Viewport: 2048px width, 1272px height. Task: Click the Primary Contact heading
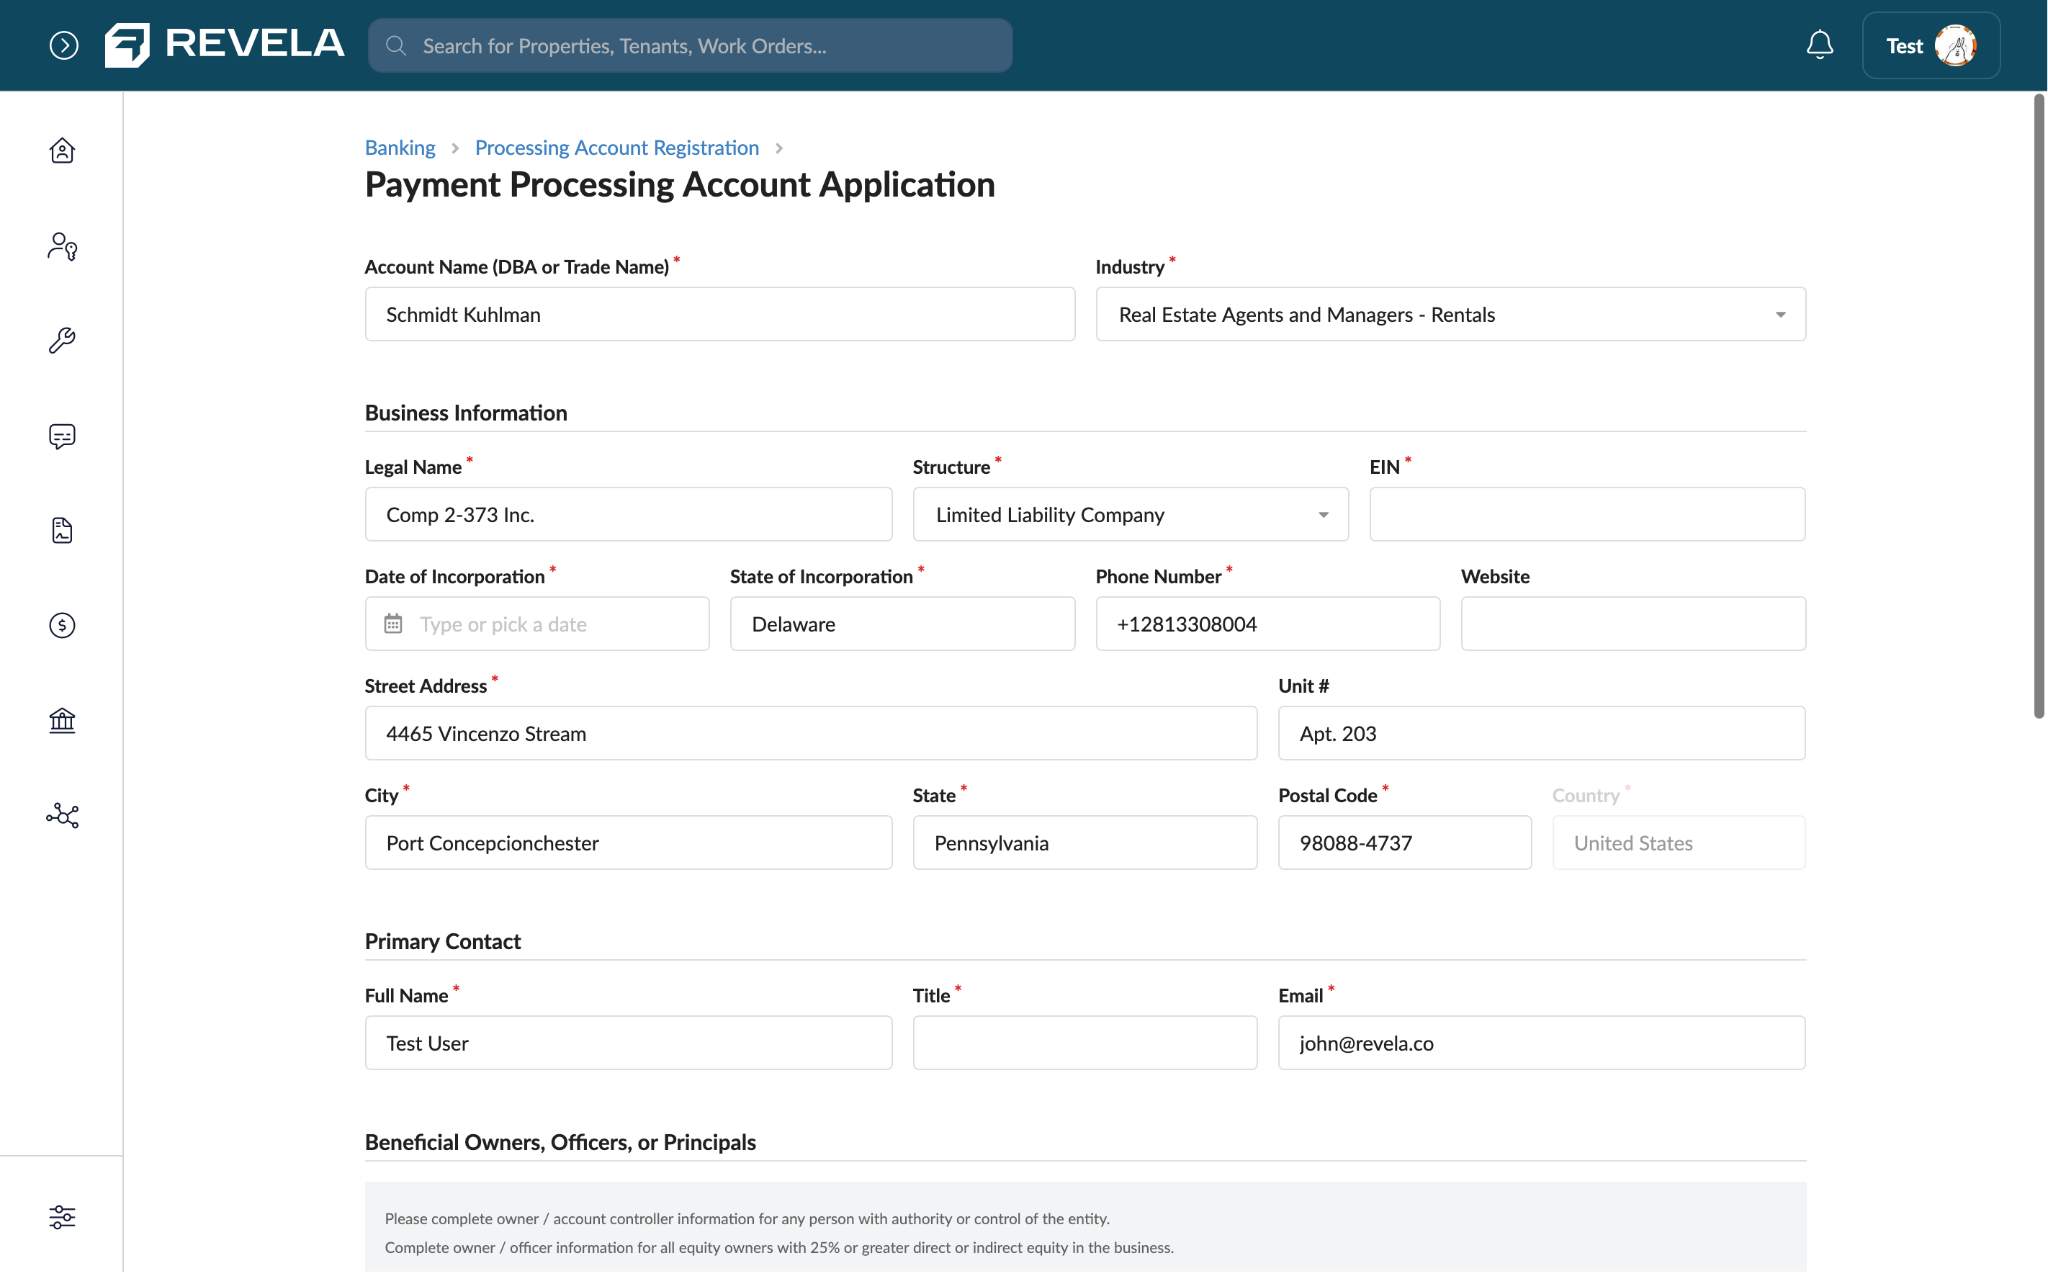[443, 941]
